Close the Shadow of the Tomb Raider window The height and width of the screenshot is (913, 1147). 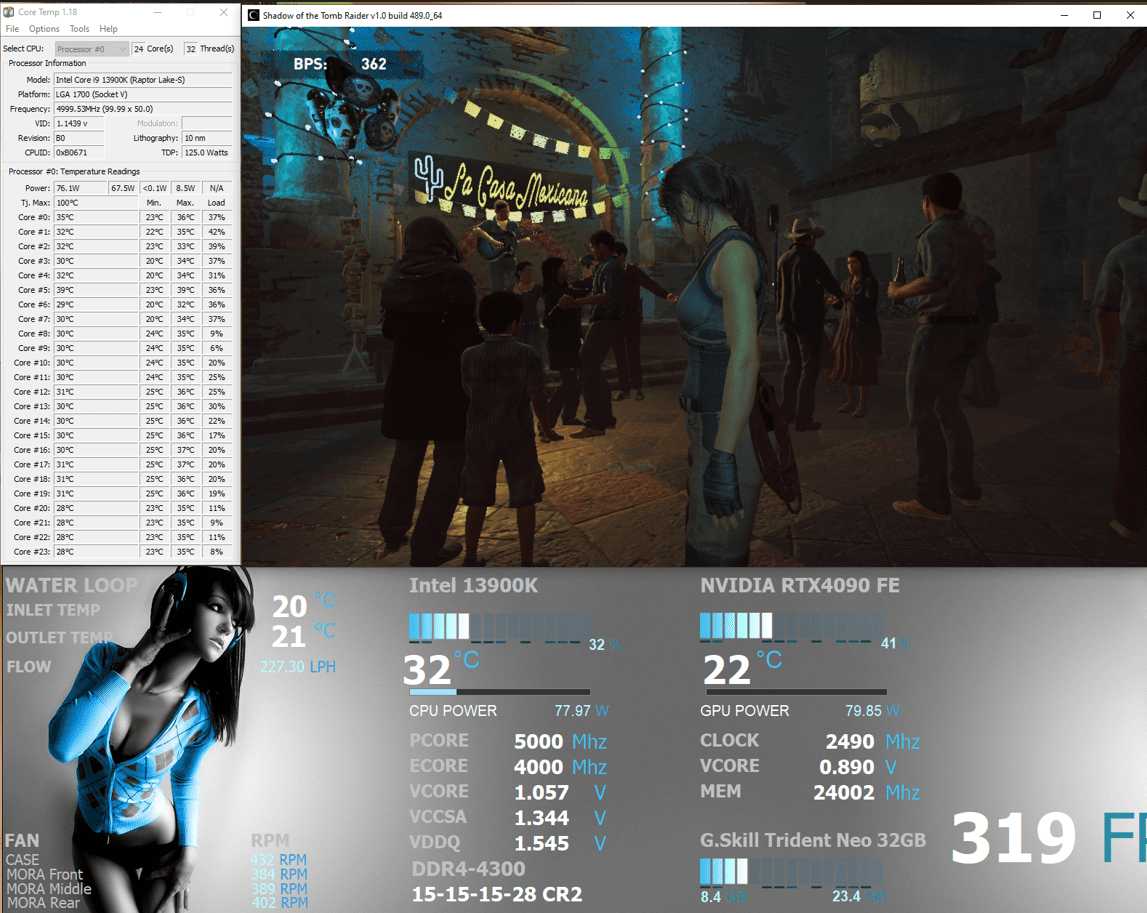coord(1129,15)
